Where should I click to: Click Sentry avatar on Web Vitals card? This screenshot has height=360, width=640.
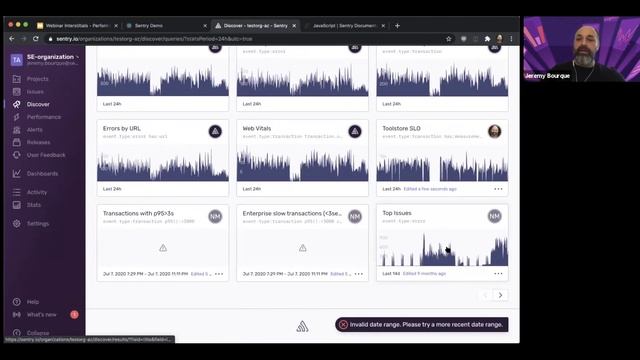[x=355, y=131]
